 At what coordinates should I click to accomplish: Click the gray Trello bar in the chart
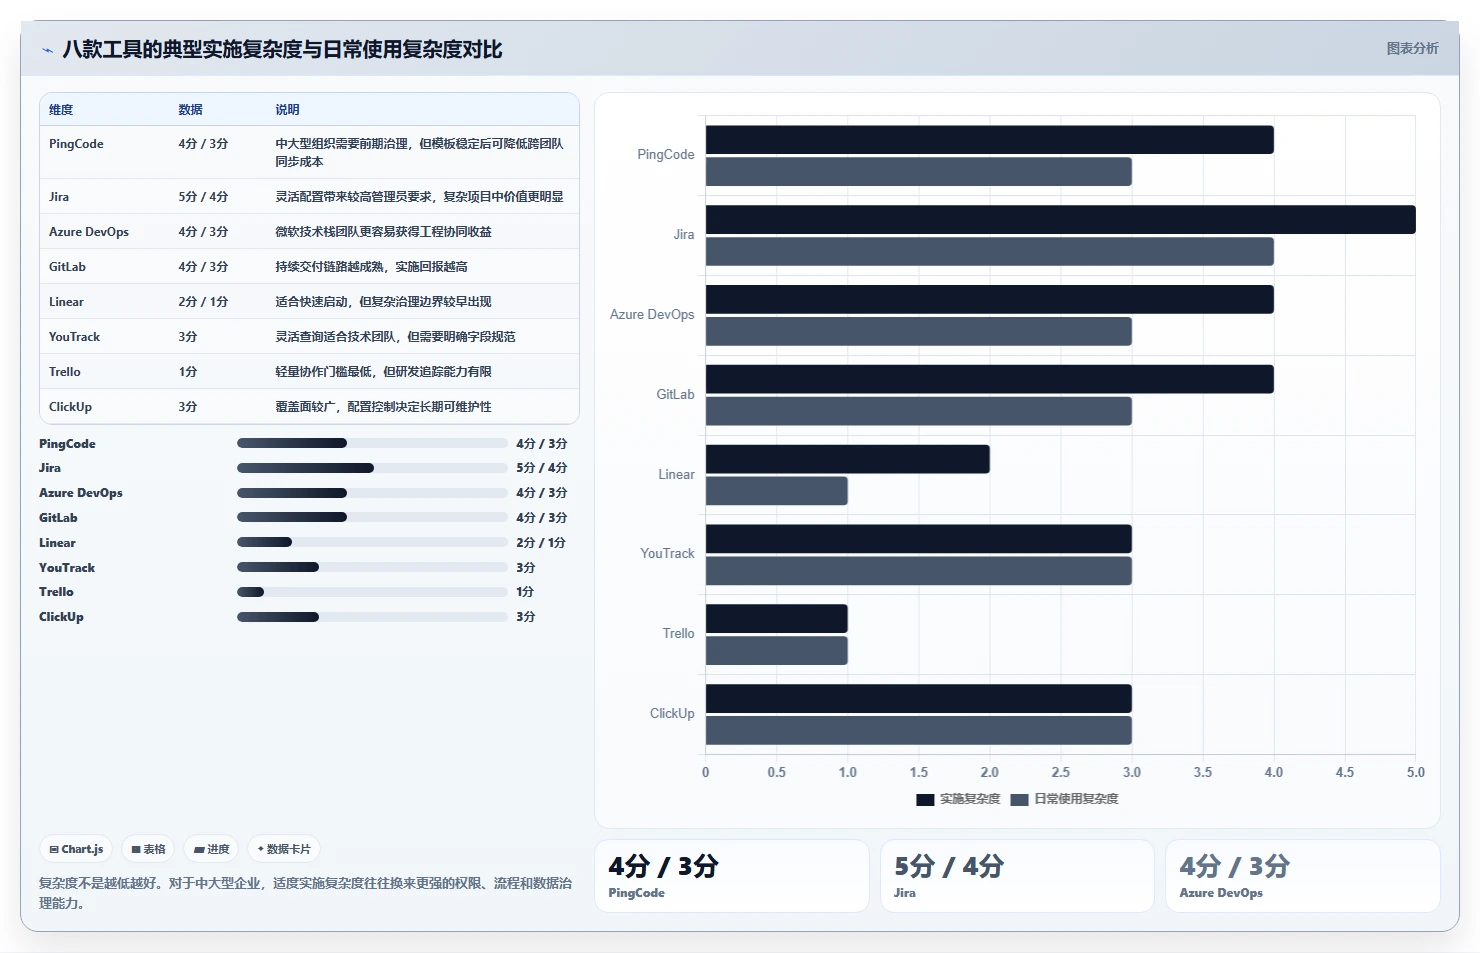point(777,651)
